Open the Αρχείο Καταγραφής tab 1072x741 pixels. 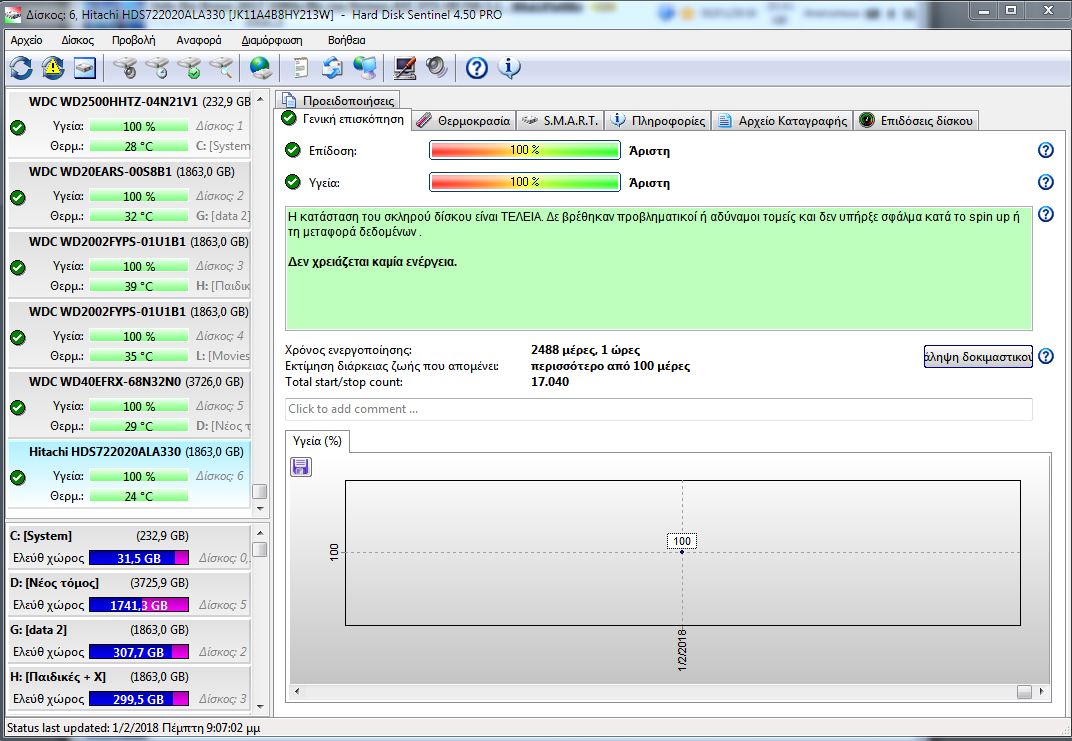pyautogui.click(x=783, y=121)
